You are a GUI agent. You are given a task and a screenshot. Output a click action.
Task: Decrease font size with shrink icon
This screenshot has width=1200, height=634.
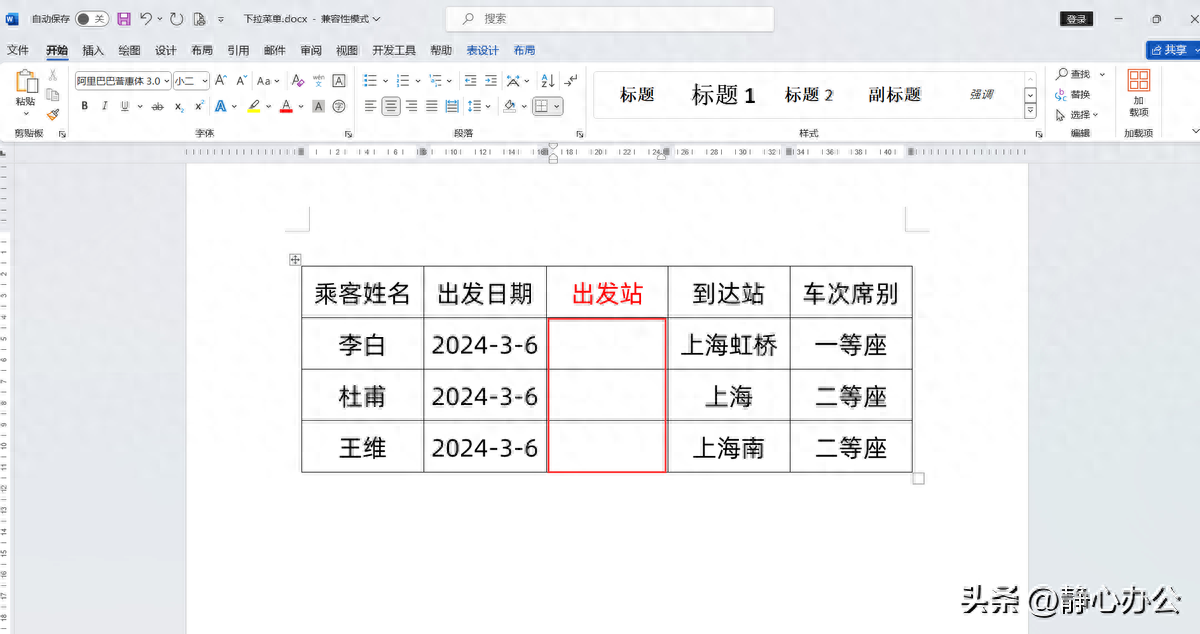click(240, 81)
